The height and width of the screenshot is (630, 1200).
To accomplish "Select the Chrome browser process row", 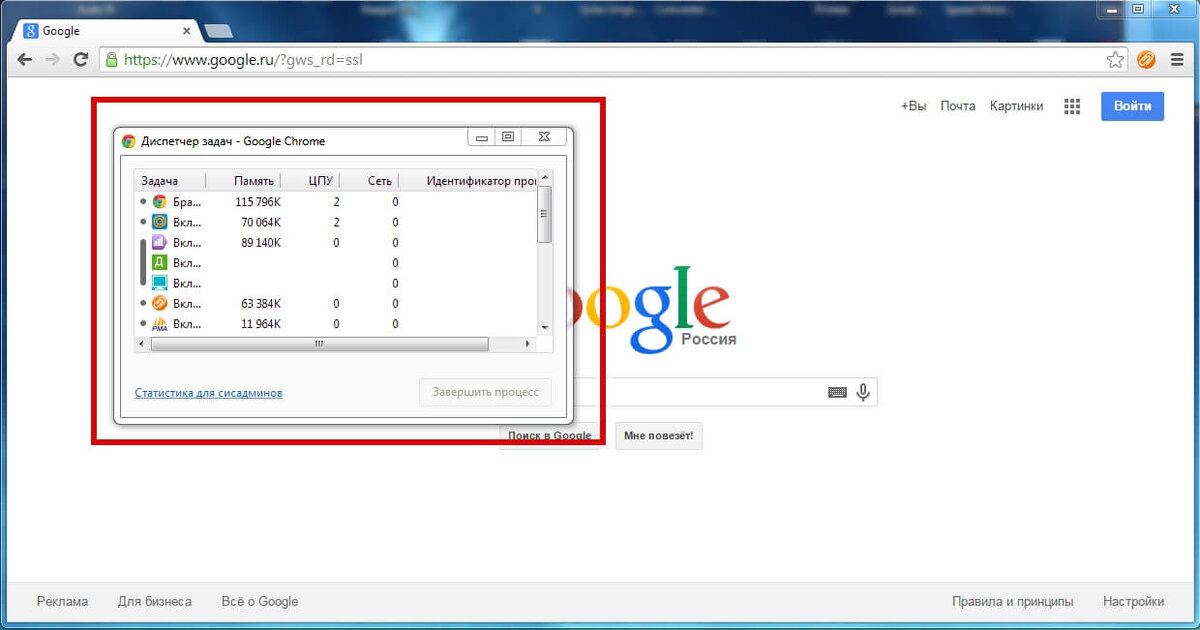I will 336,201.
